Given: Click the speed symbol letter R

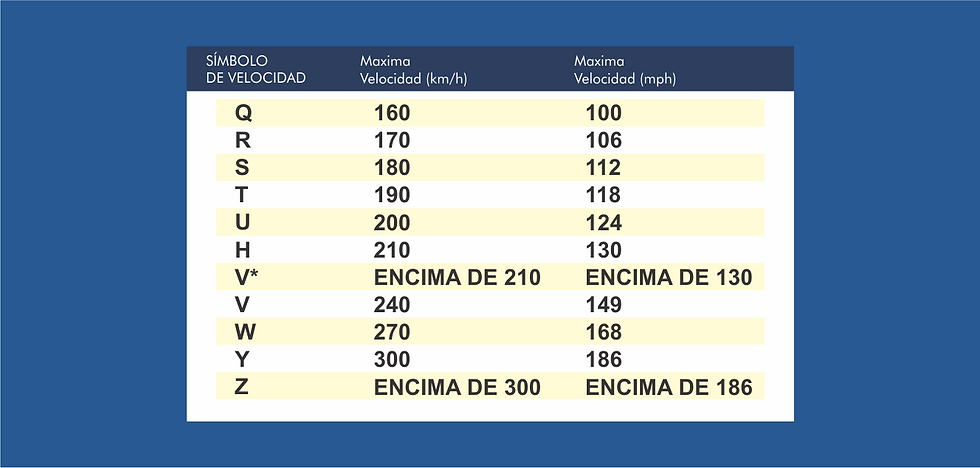Looking at the screenshot, I should 243,140.
